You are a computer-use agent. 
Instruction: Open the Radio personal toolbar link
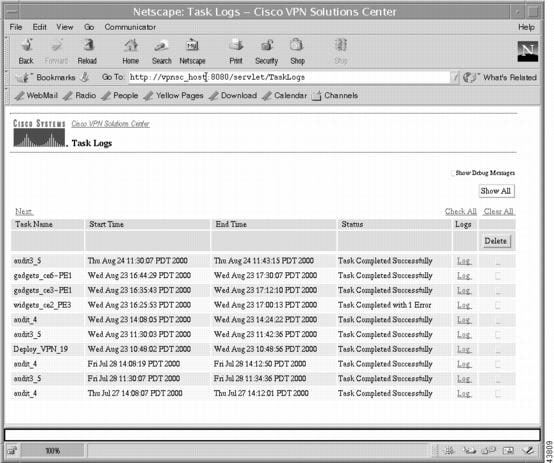pos(80,95)
